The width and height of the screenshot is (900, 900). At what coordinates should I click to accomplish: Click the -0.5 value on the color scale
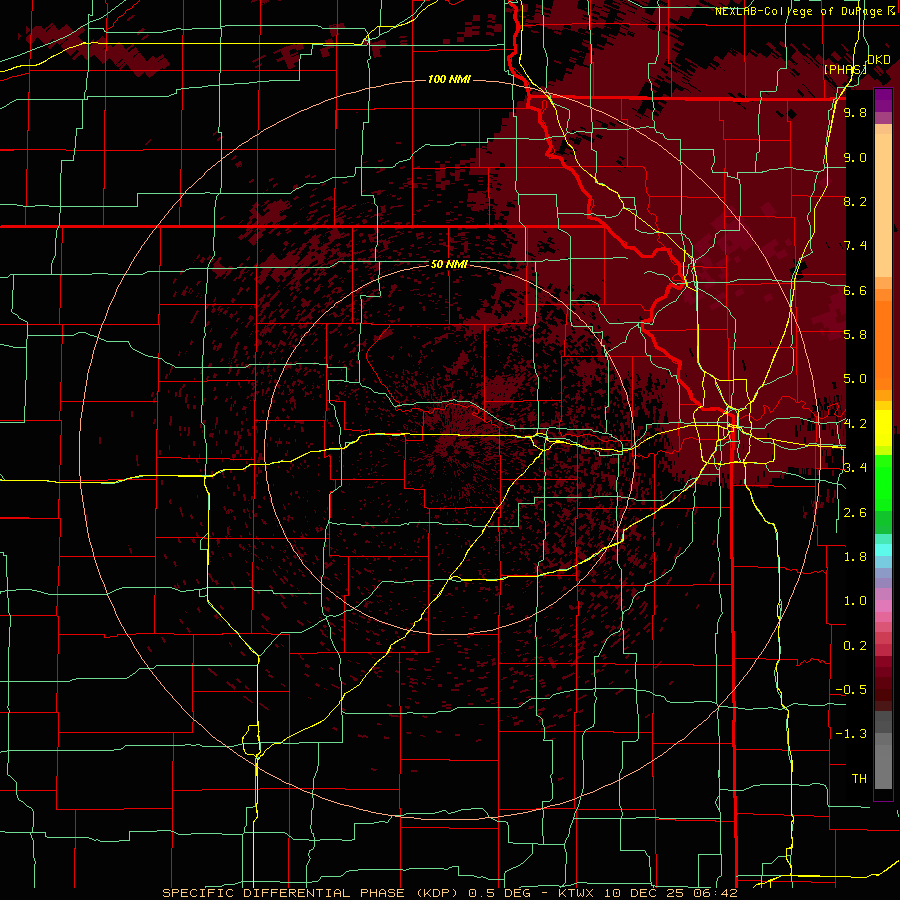pos(851,690)
